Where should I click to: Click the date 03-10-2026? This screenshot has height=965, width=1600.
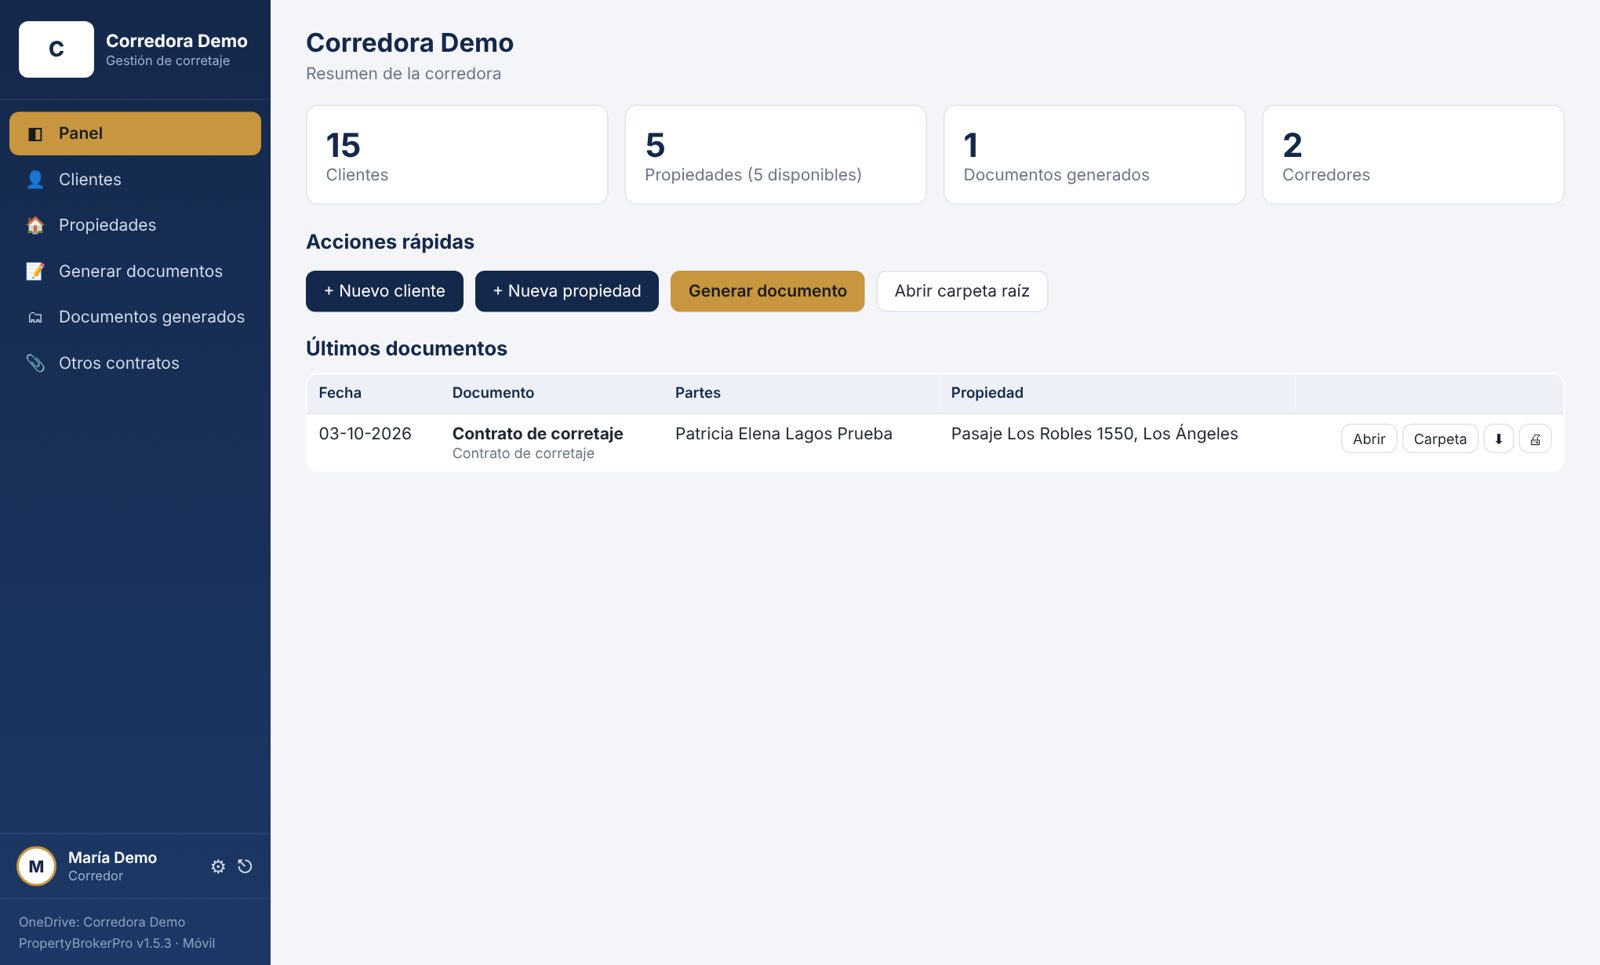pos(365,434)
